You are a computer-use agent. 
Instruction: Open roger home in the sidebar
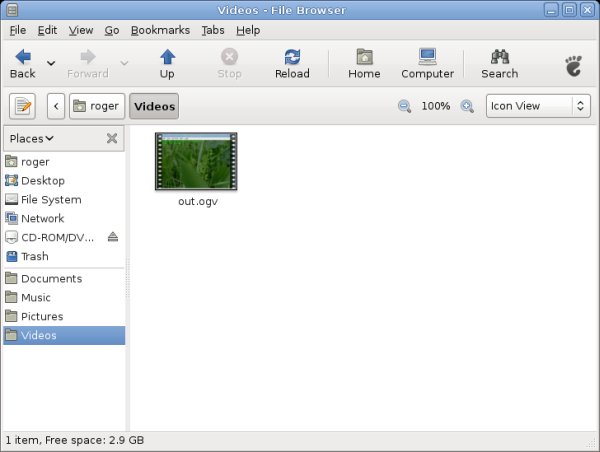64,162
